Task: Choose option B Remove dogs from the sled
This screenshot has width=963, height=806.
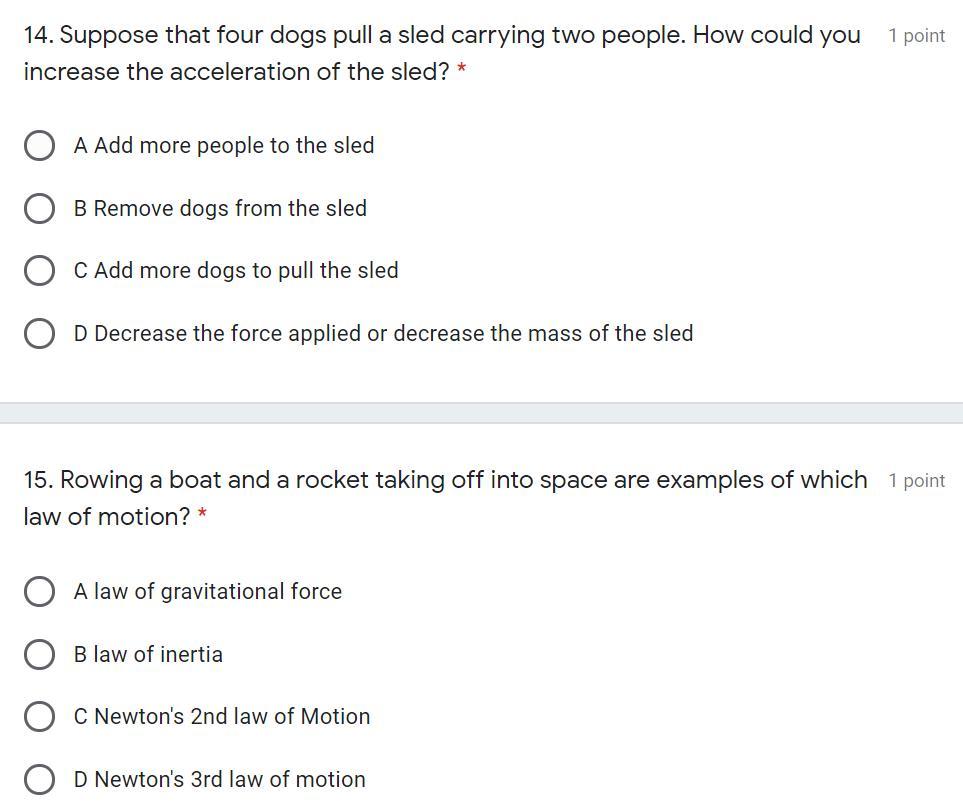Action: click(x=39, y=208)
